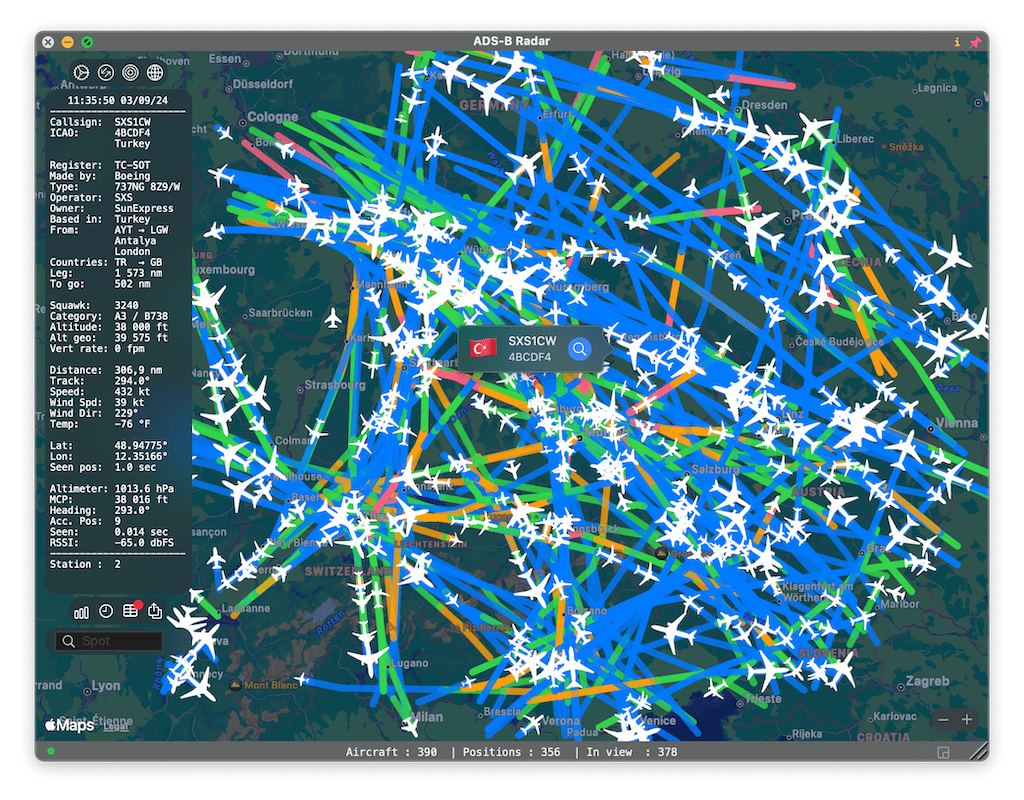Select the radar range rings icon
Screen dimensions: 1024x800
[x=130, y=71]
